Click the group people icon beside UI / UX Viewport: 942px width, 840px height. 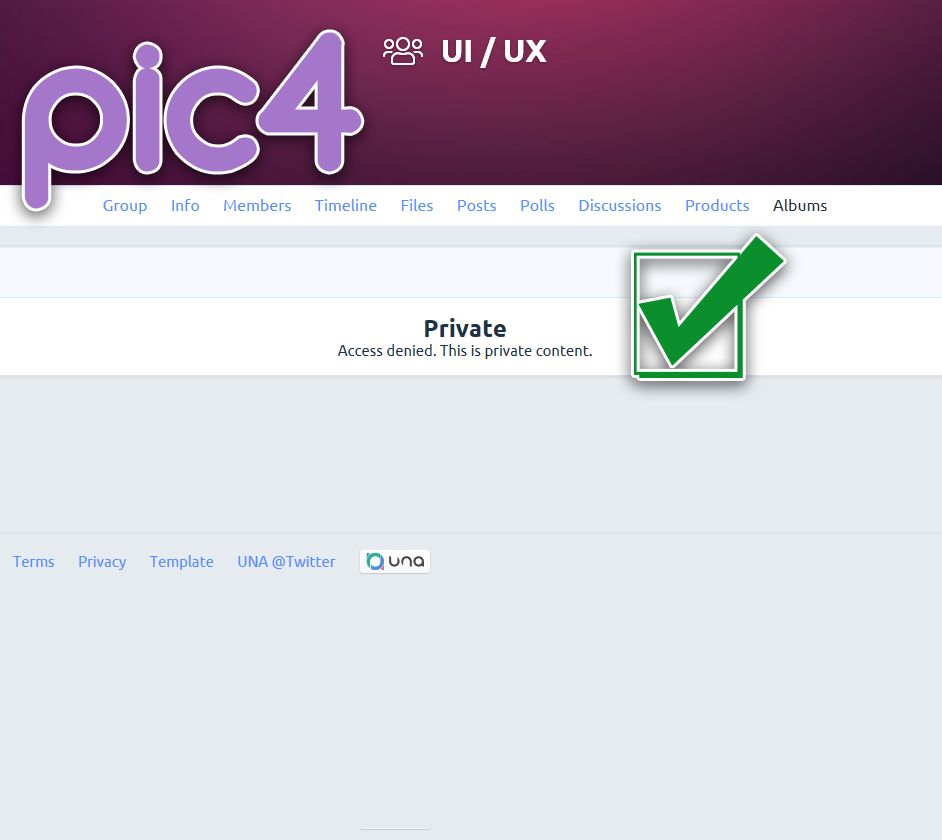click(x=403, y=51)
